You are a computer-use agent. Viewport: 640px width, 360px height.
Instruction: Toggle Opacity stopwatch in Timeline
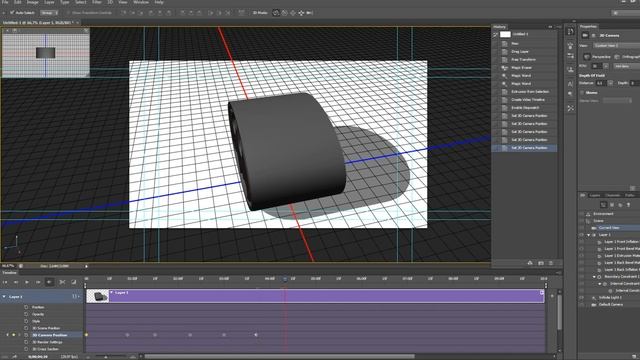click(x=26, y=314)
